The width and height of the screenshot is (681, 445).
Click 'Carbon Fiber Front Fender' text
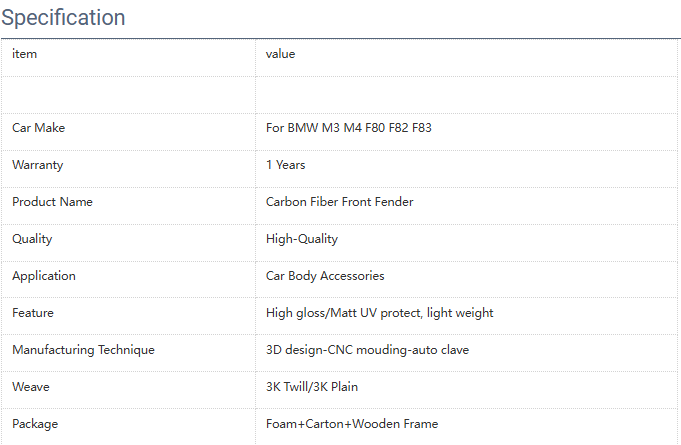[x=339, y=202]
